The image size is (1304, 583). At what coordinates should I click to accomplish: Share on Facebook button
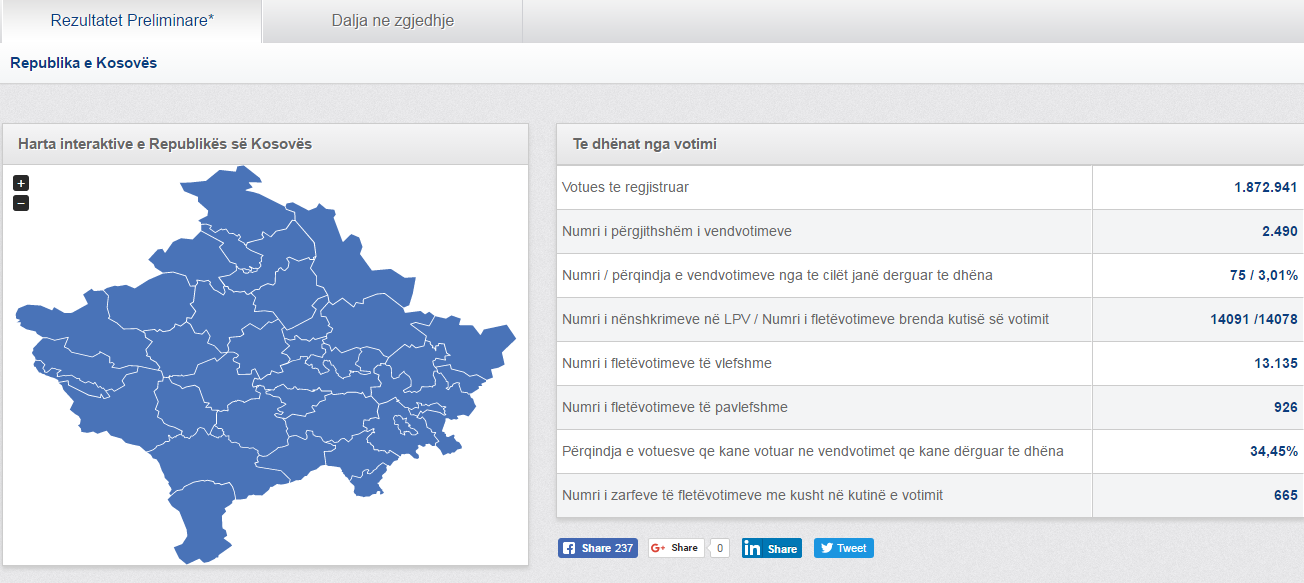point(598,548)
